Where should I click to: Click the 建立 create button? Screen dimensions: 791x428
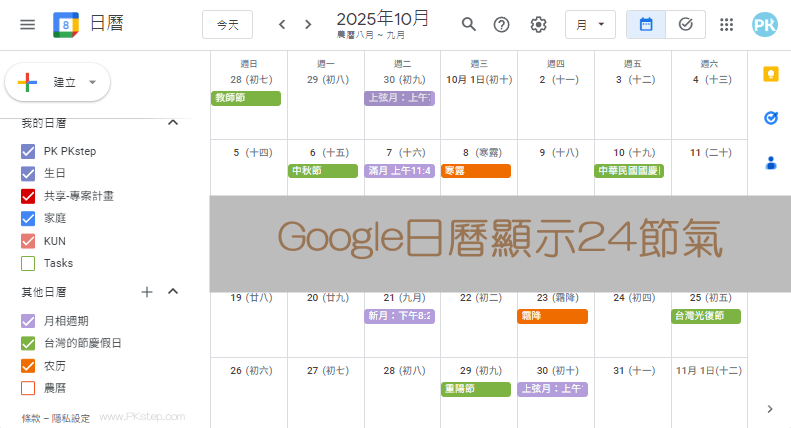(x=57, y=82)
